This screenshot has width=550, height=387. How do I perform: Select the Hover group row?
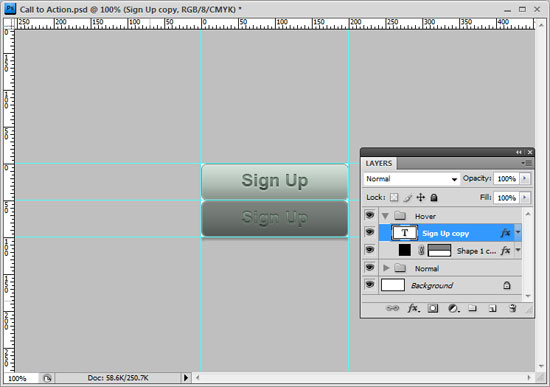tap(450, 216)
